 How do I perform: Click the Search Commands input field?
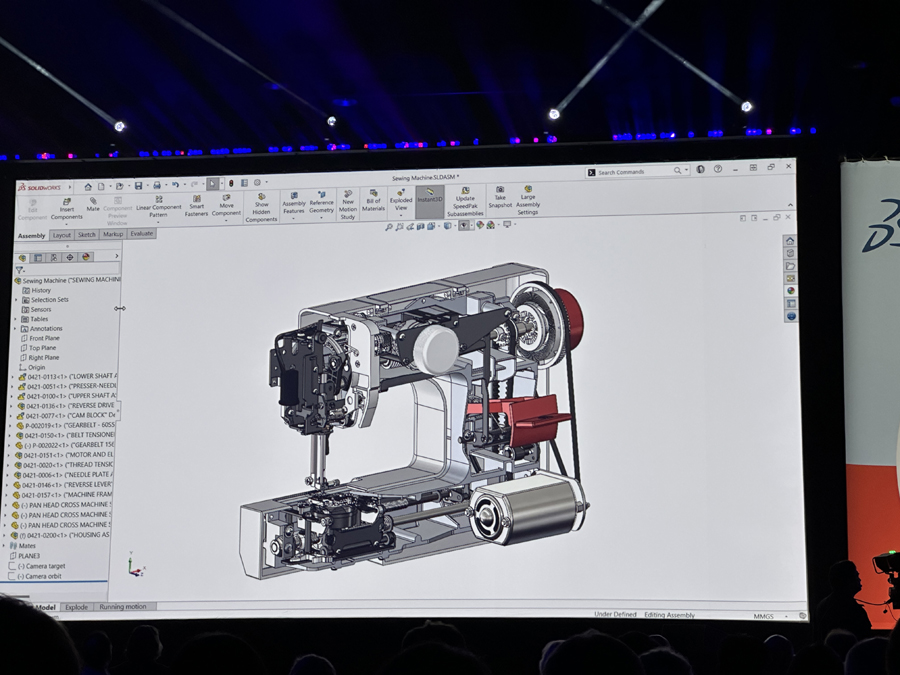click(633, 172)
